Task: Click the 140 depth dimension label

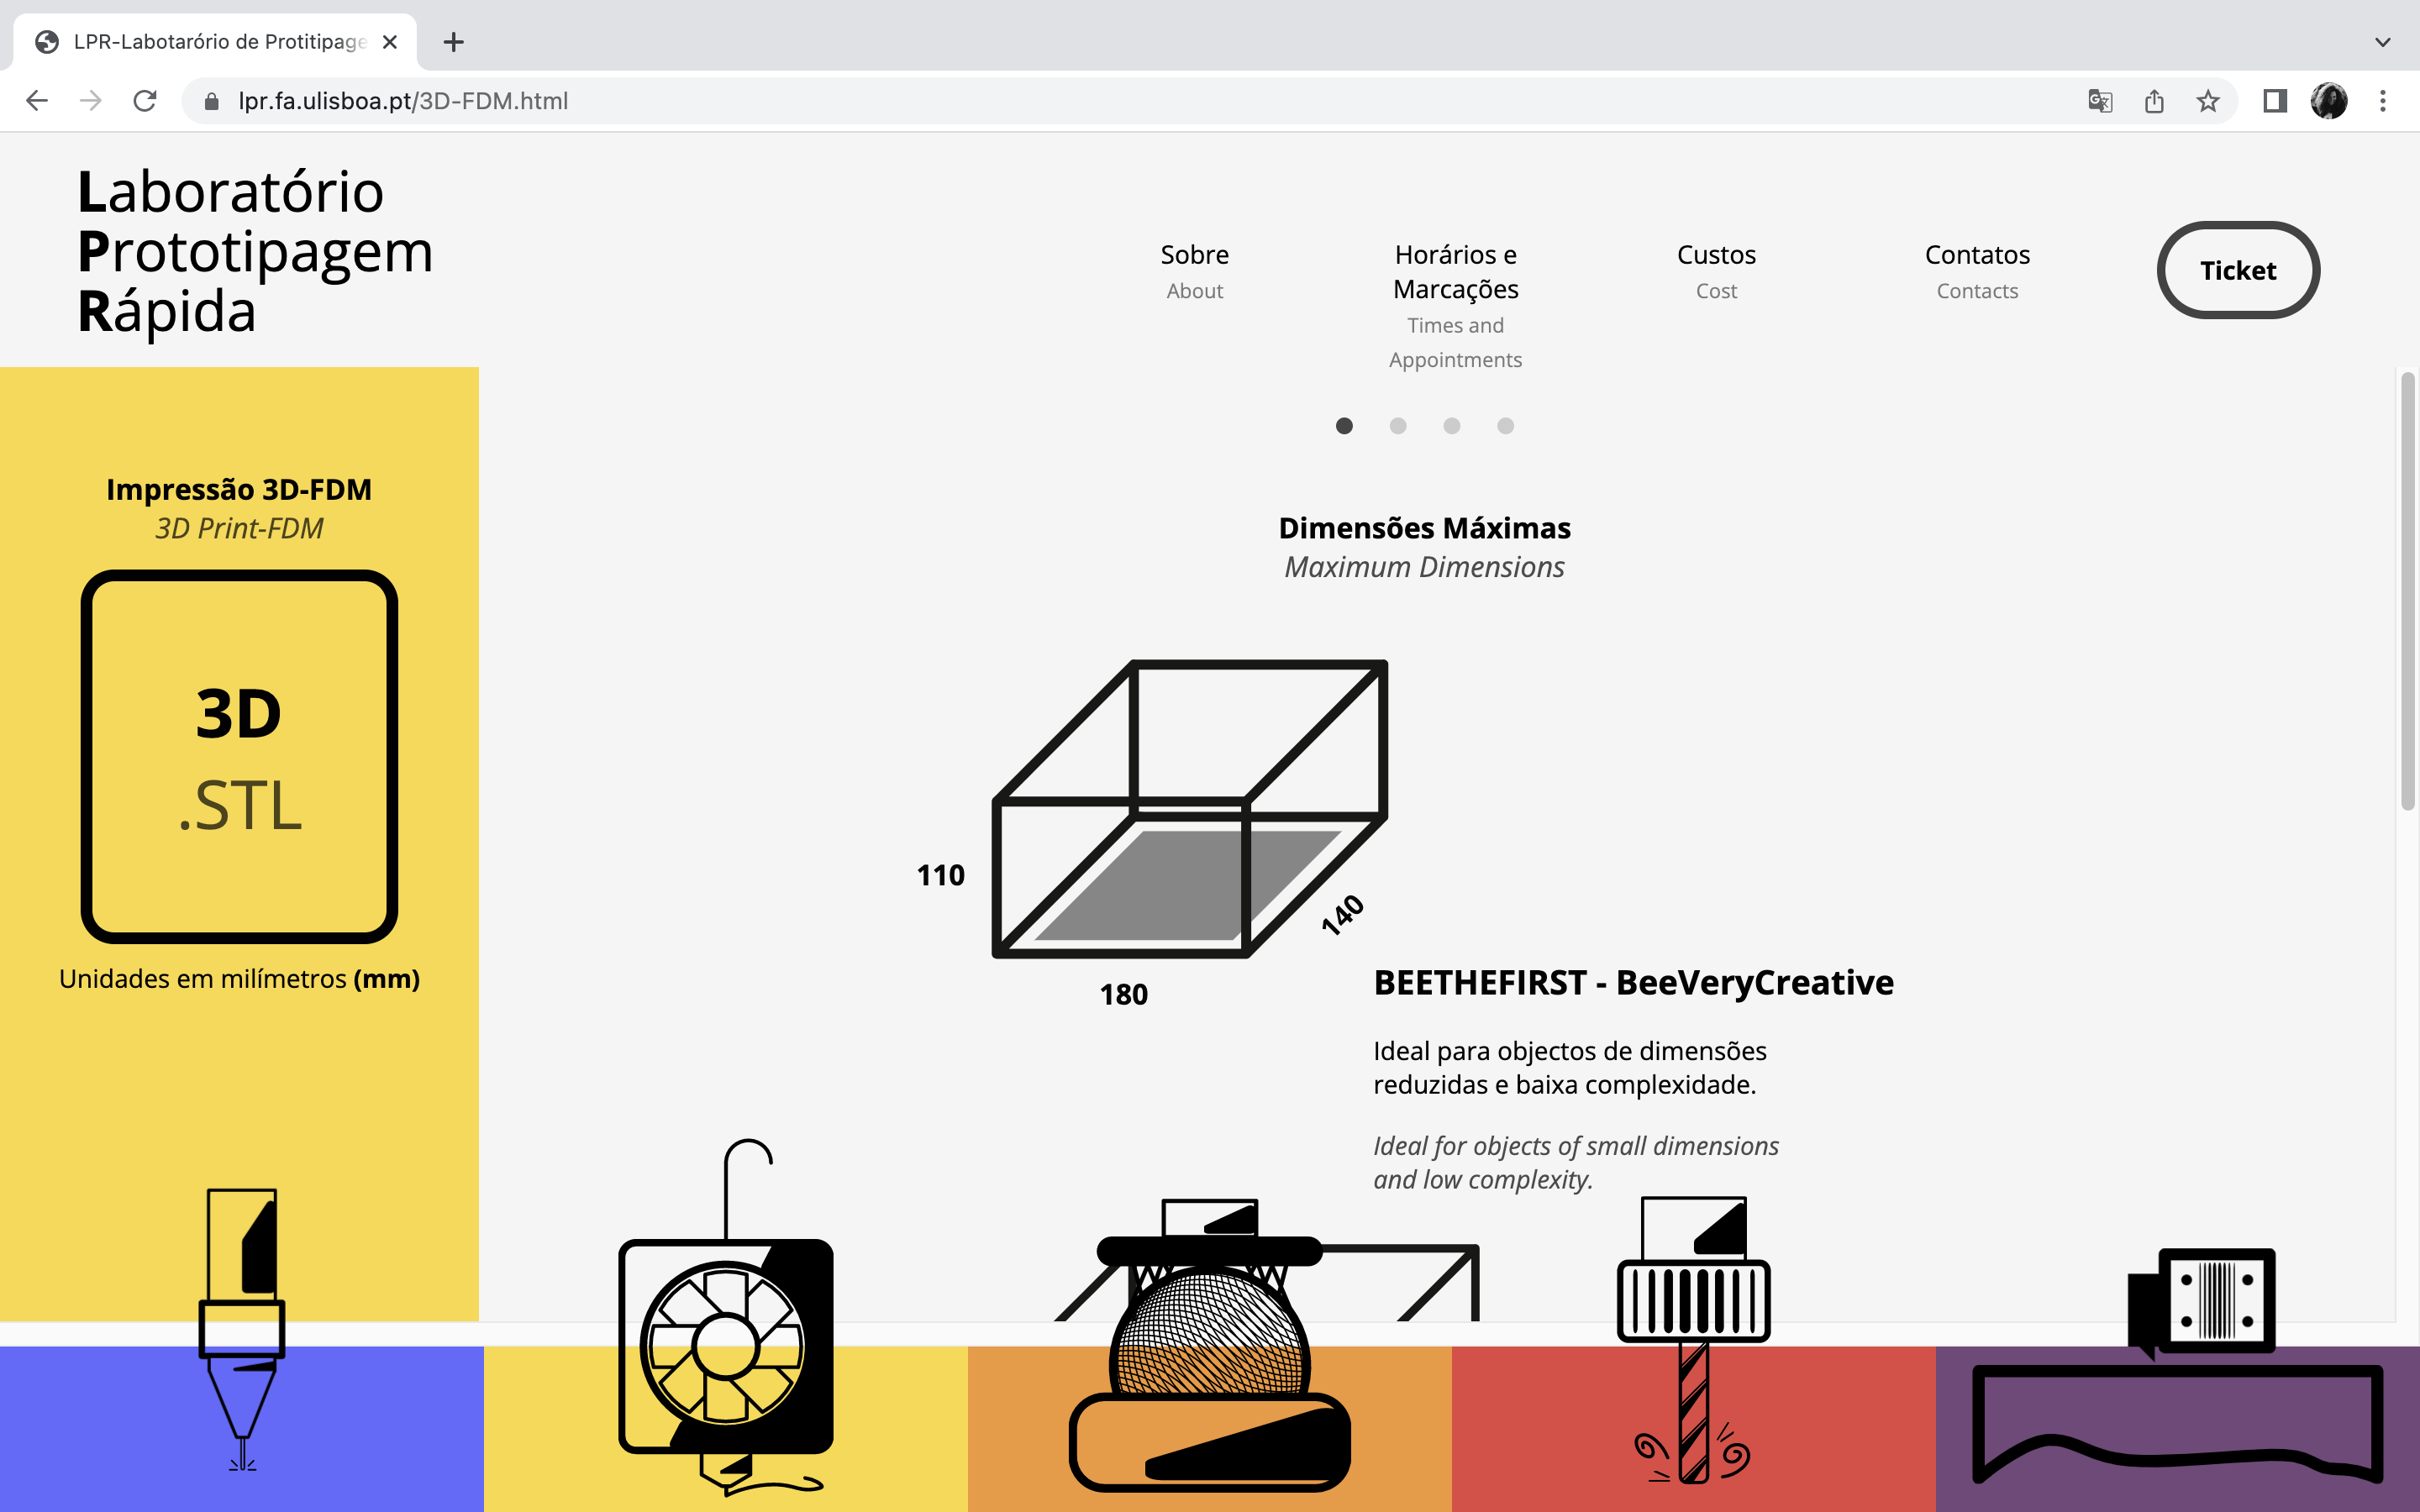Action: click(1342, 914)
